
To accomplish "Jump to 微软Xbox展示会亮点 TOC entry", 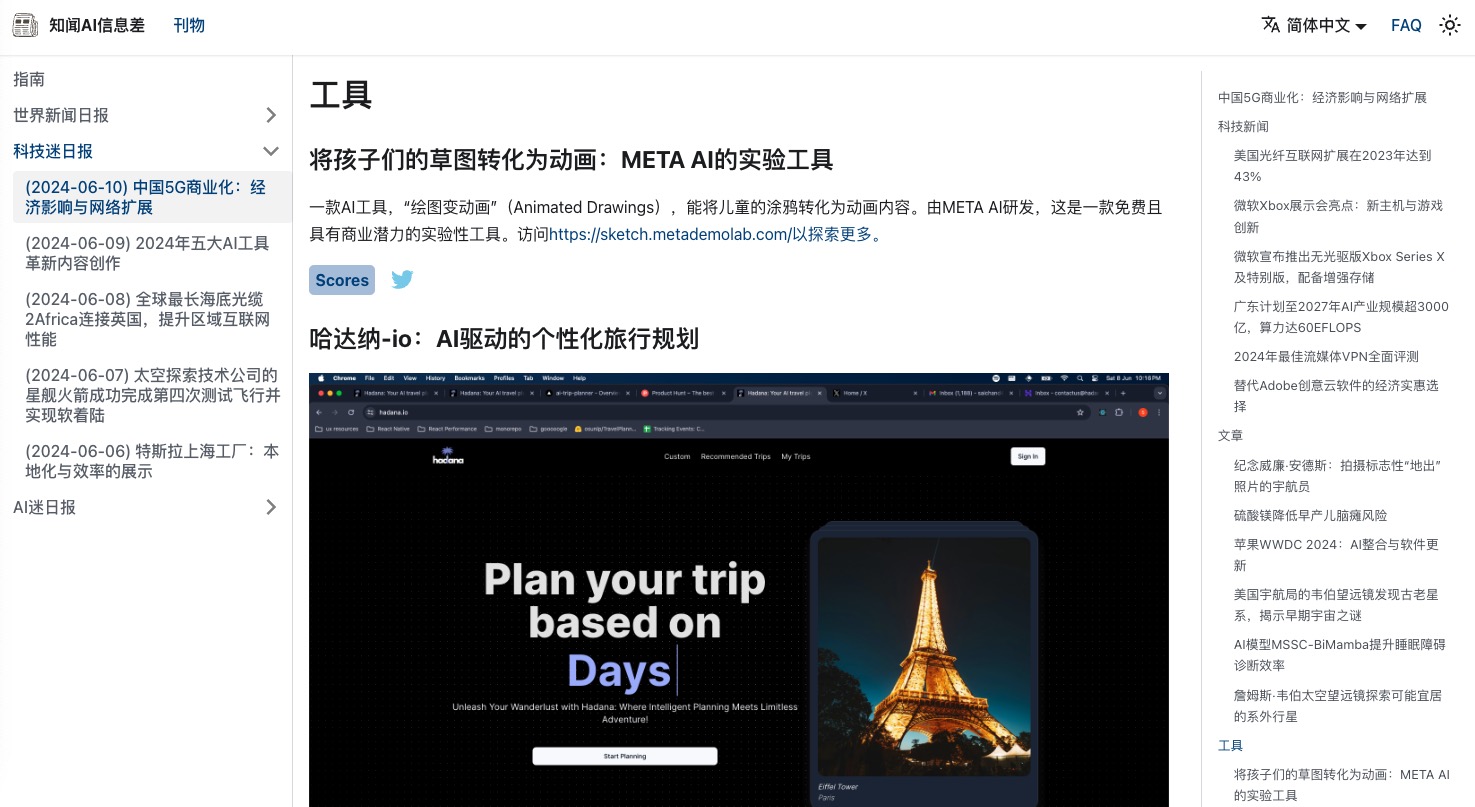I will [1338, 216].
